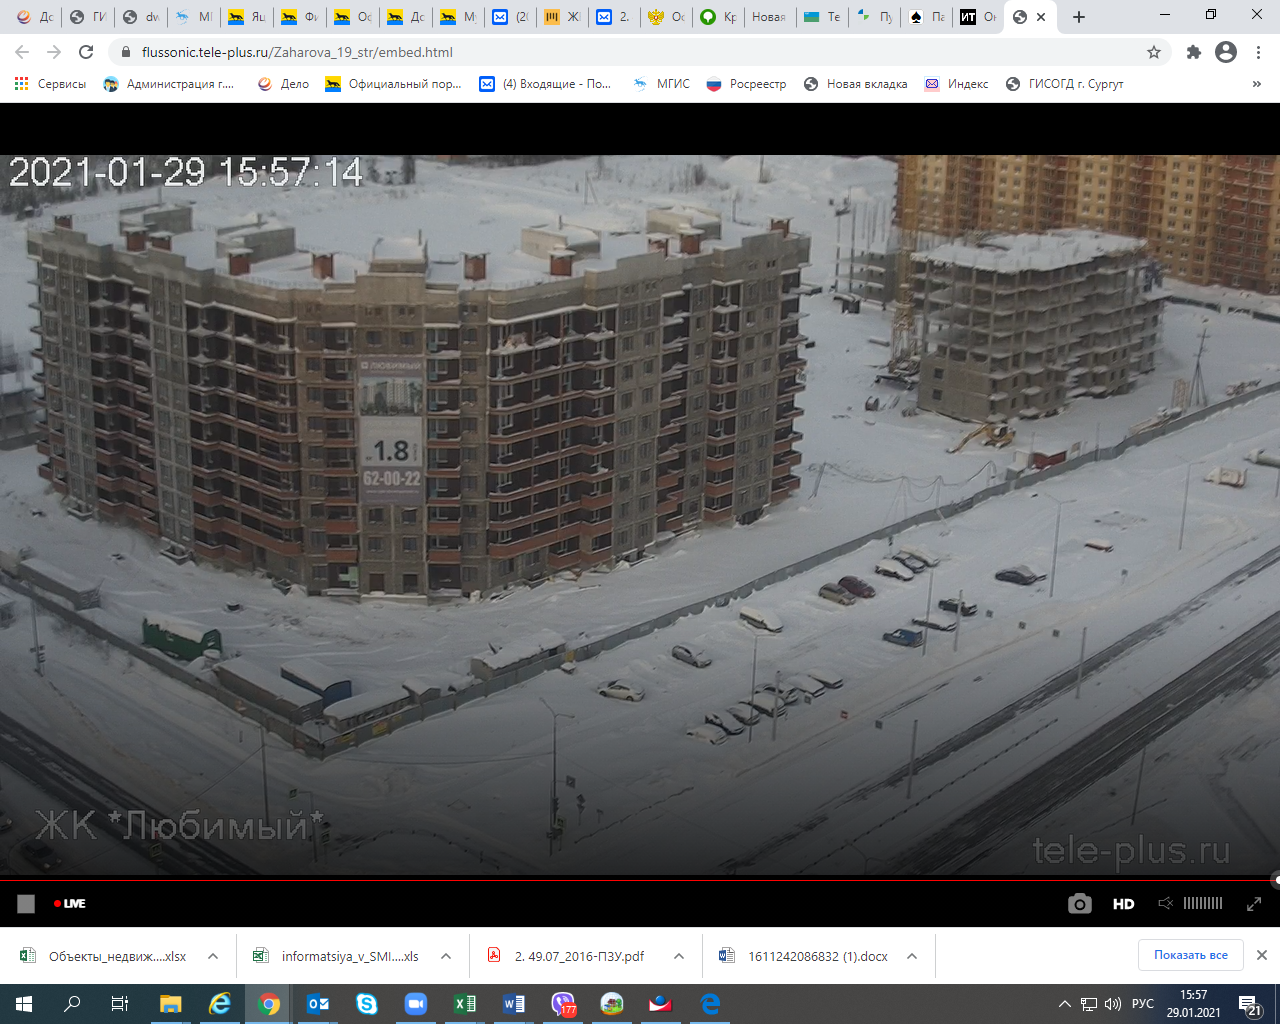
Task: Reload the current page
Action: click(x=86, y=52)
